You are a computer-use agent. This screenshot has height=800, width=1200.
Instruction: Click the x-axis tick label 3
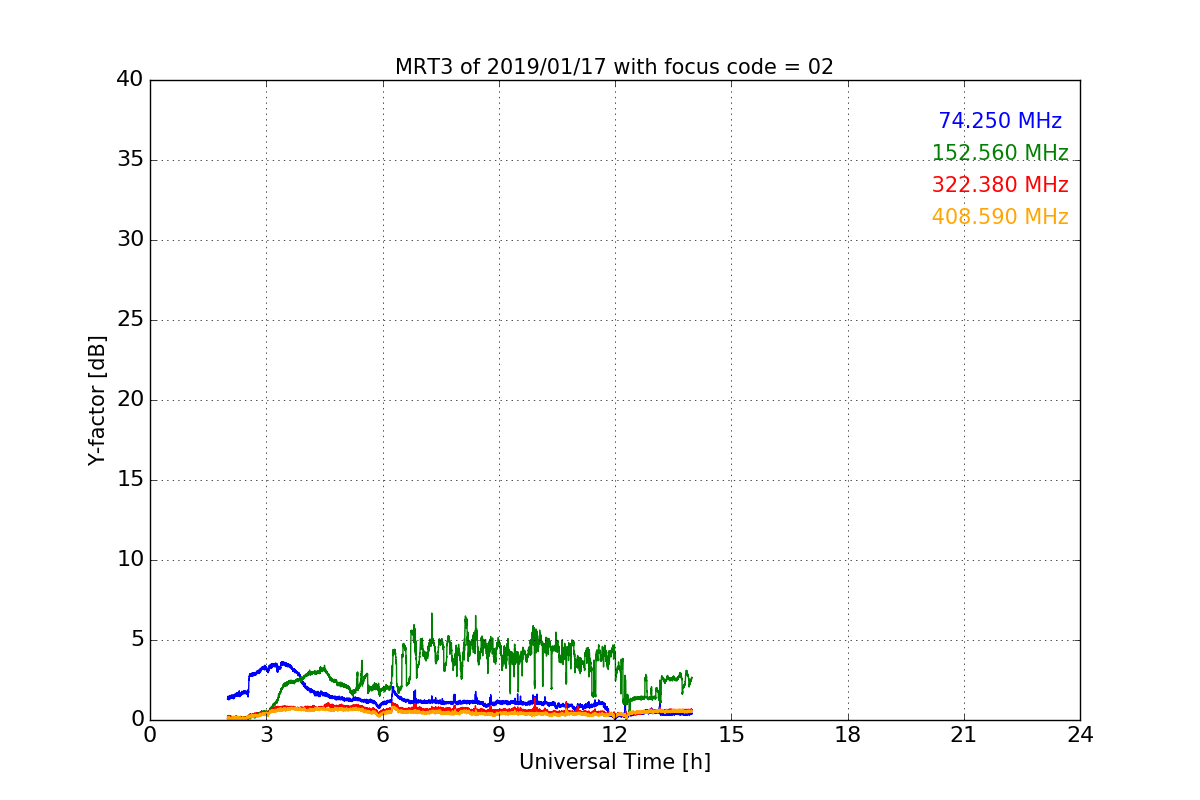(x=266, y=735)
